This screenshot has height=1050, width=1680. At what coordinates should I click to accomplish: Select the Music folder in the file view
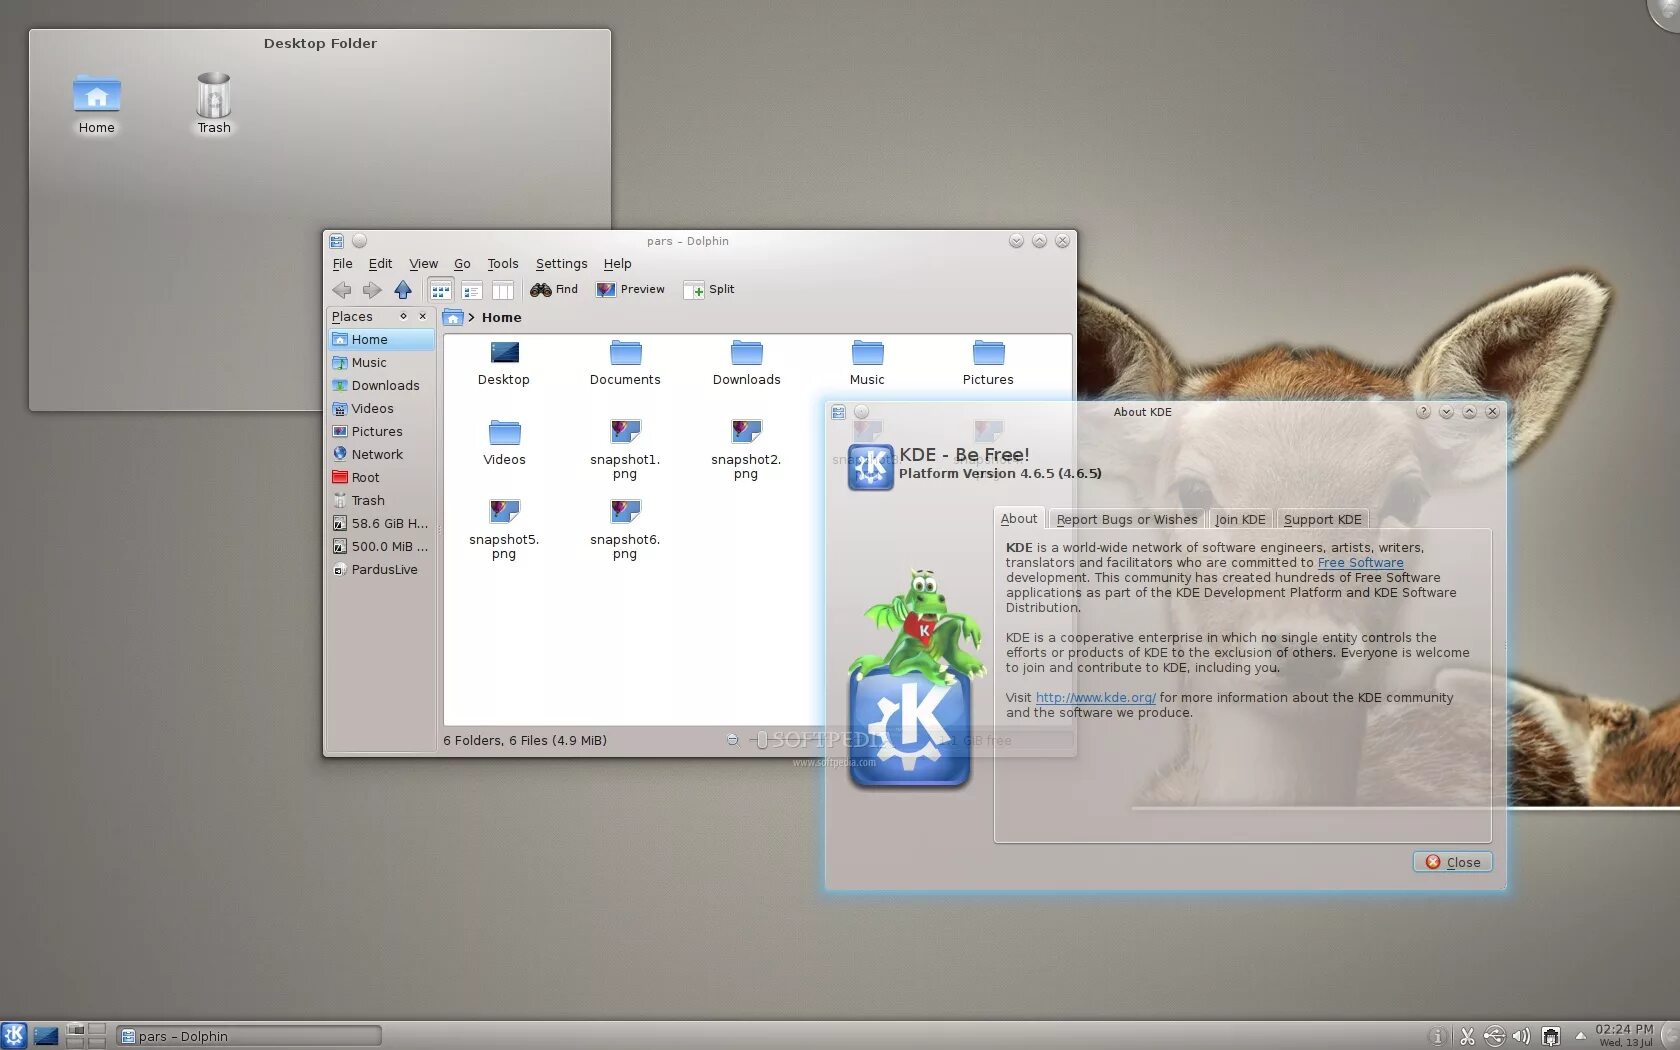(x=867, y=363)
